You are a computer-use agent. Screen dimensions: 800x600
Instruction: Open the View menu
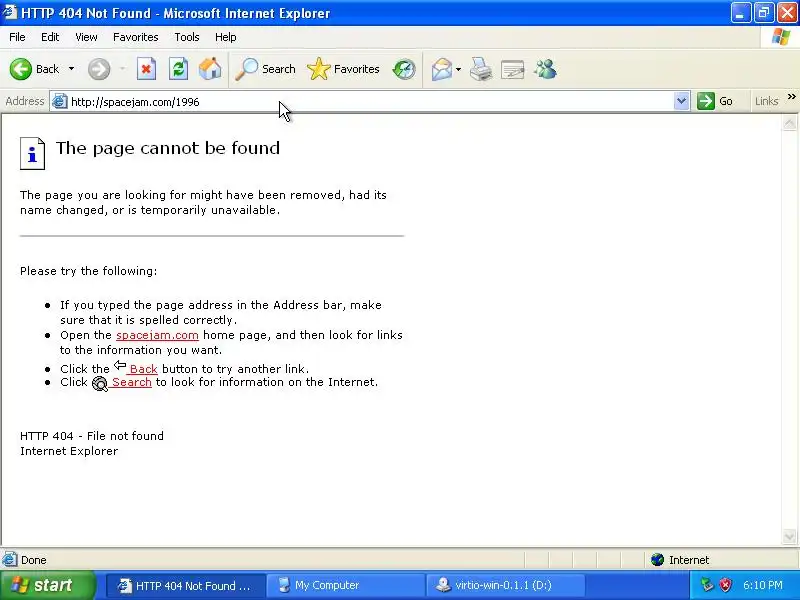[86, 37]
